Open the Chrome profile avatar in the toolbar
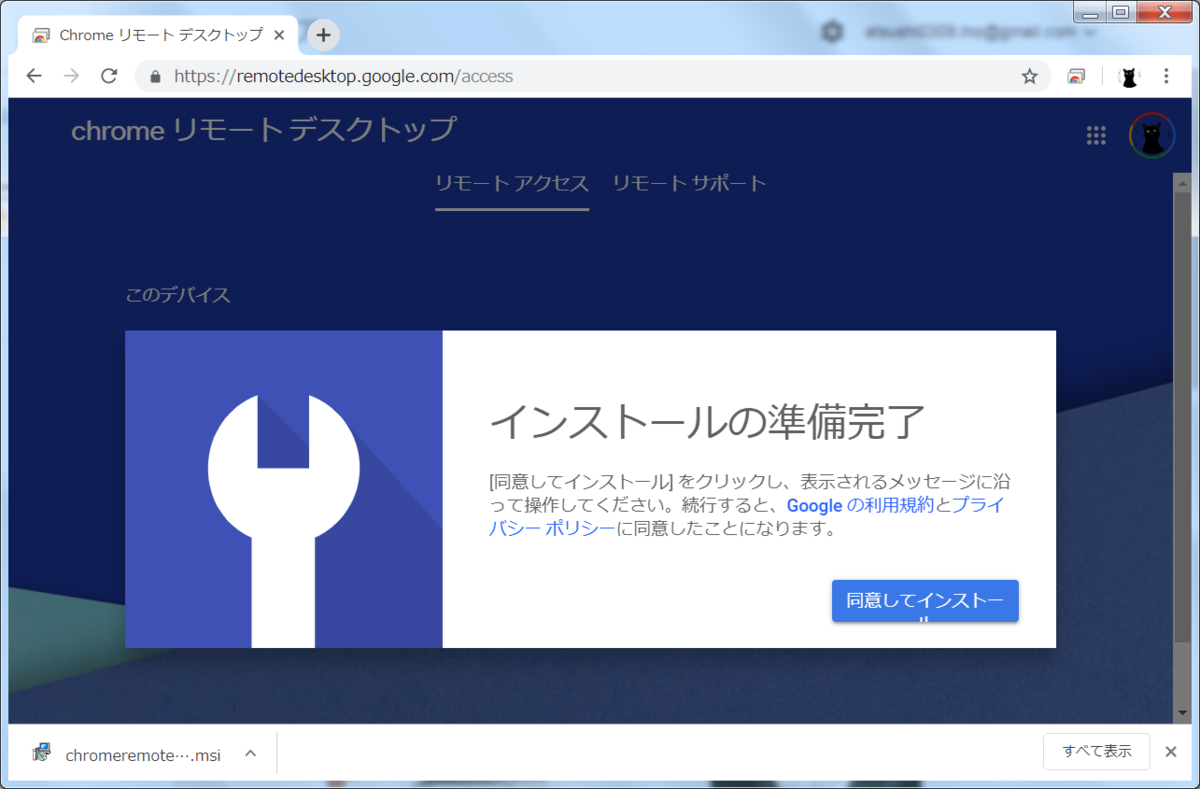 click(x=1129, y=76)
